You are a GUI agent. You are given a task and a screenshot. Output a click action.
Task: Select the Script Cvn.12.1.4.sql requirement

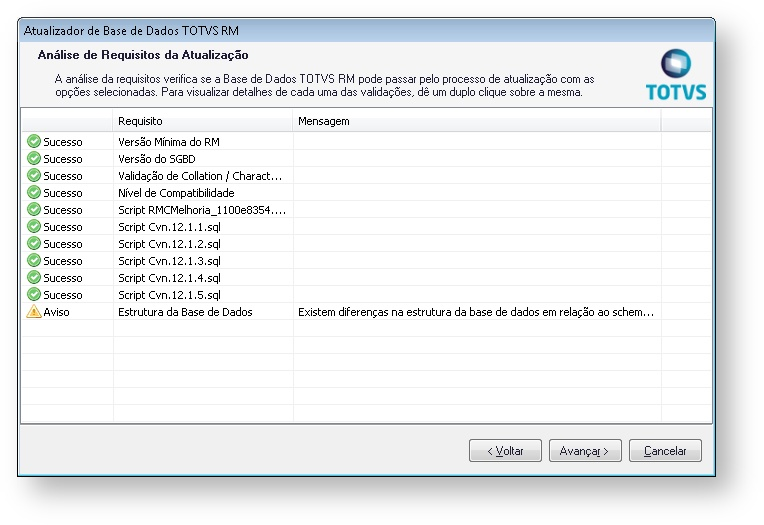[x=169, y=278]
